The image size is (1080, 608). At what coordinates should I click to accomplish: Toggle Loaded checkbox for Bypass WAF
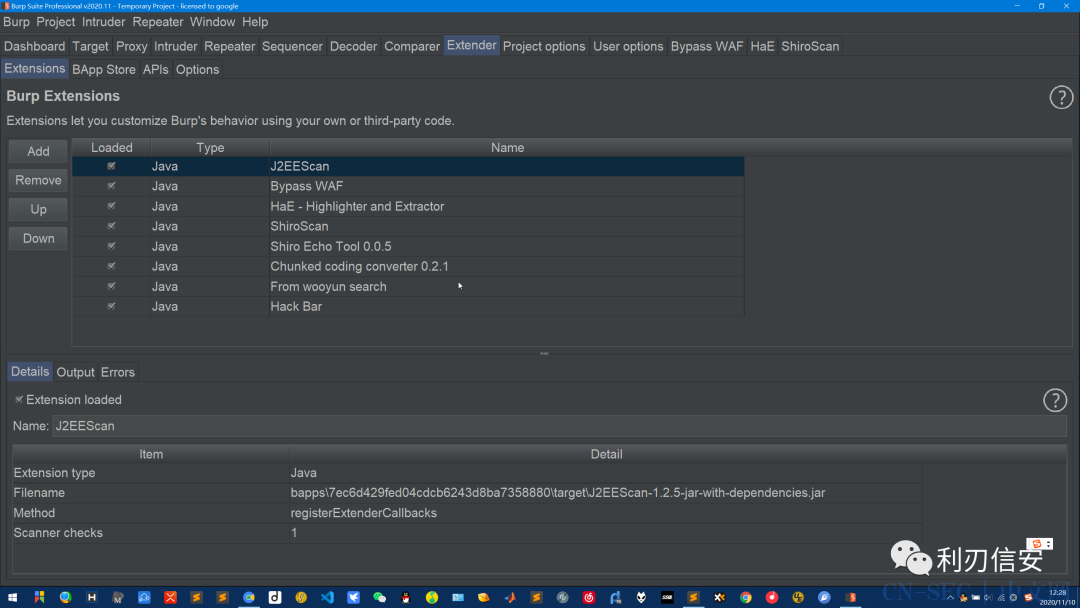[x=112, y=186]
